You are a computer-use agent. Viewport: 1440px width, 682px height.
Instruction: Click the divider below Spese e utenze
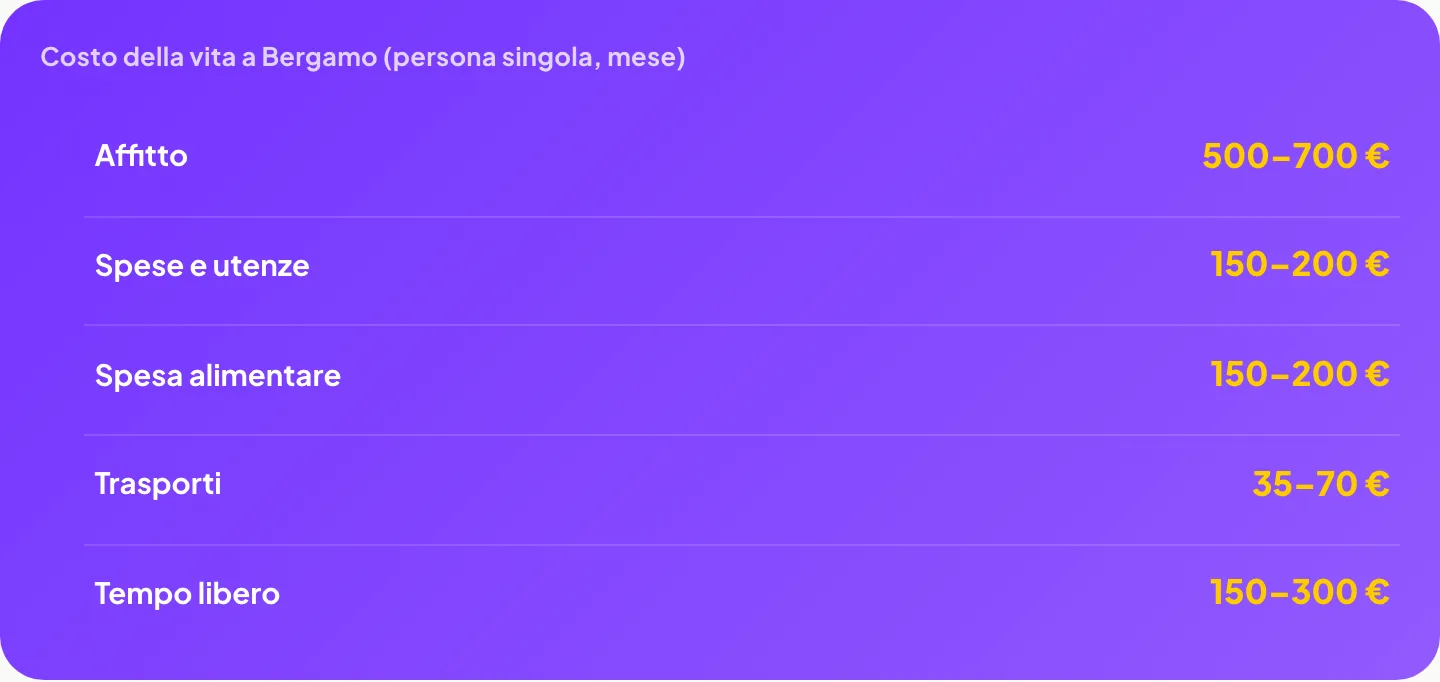742,325
